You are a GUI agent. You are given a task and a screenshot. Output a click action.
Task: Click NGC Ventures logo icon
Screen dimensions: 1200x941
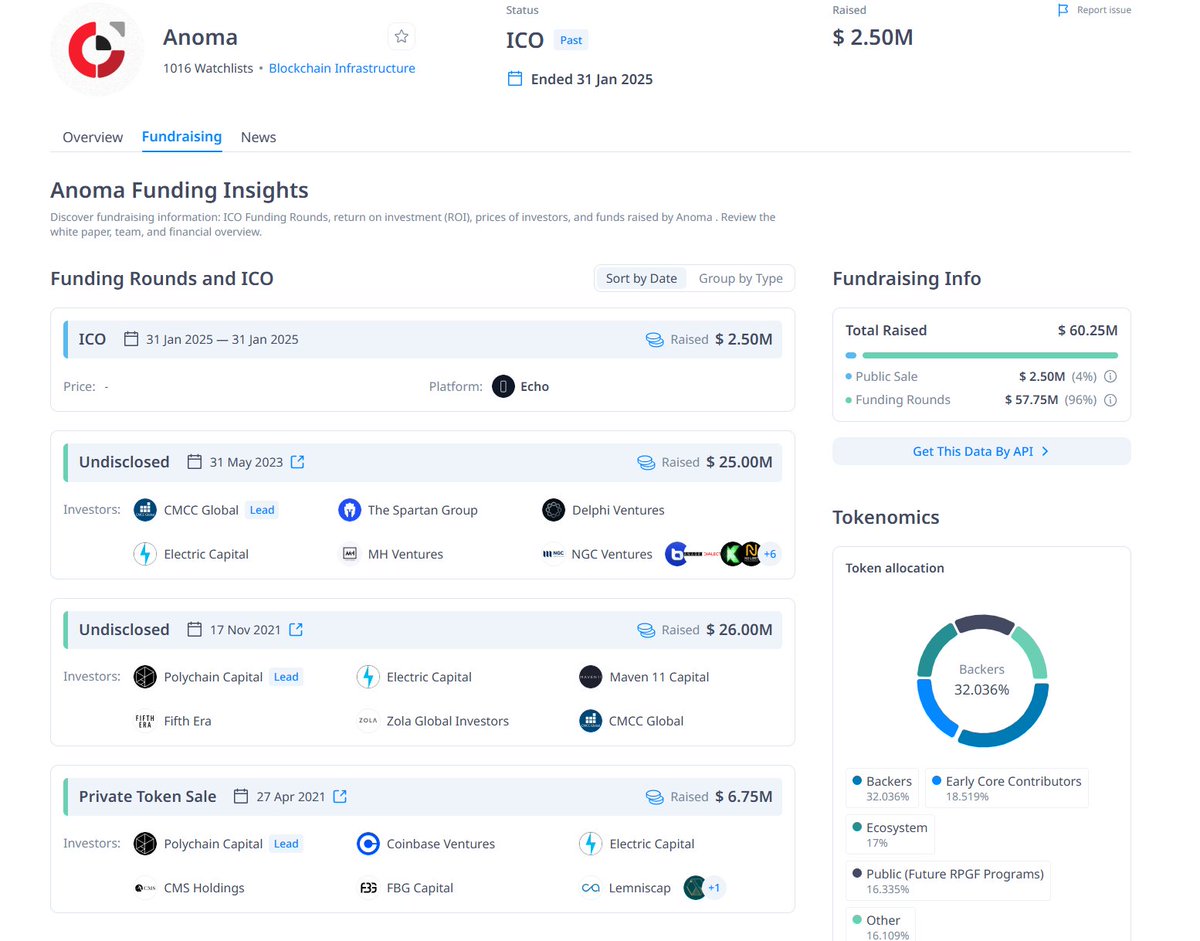point(554,554)
